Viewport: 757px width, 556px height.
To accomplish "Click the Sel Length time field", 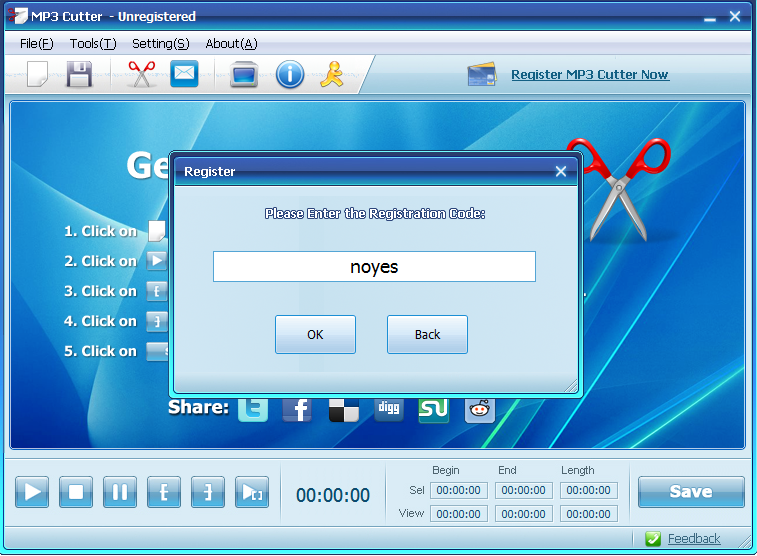I will coord(589,490).
